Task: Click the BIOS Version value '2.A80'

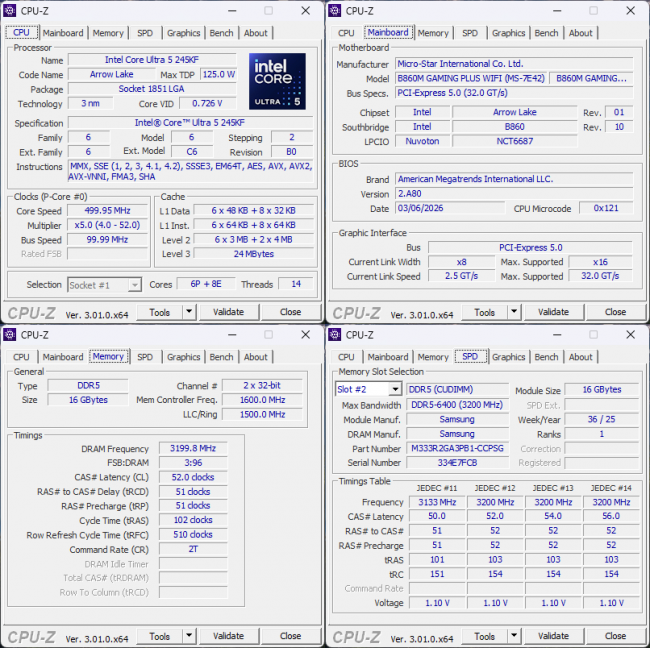Action: [514, 194]
